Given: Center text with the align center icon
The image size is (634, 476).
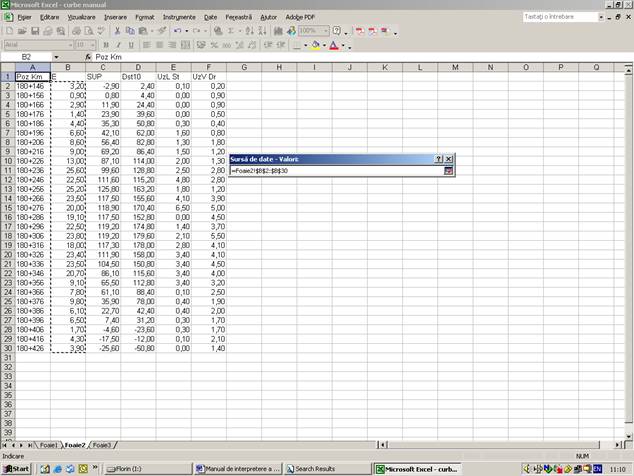Looking at the screenshot, I should click(161, 45).
